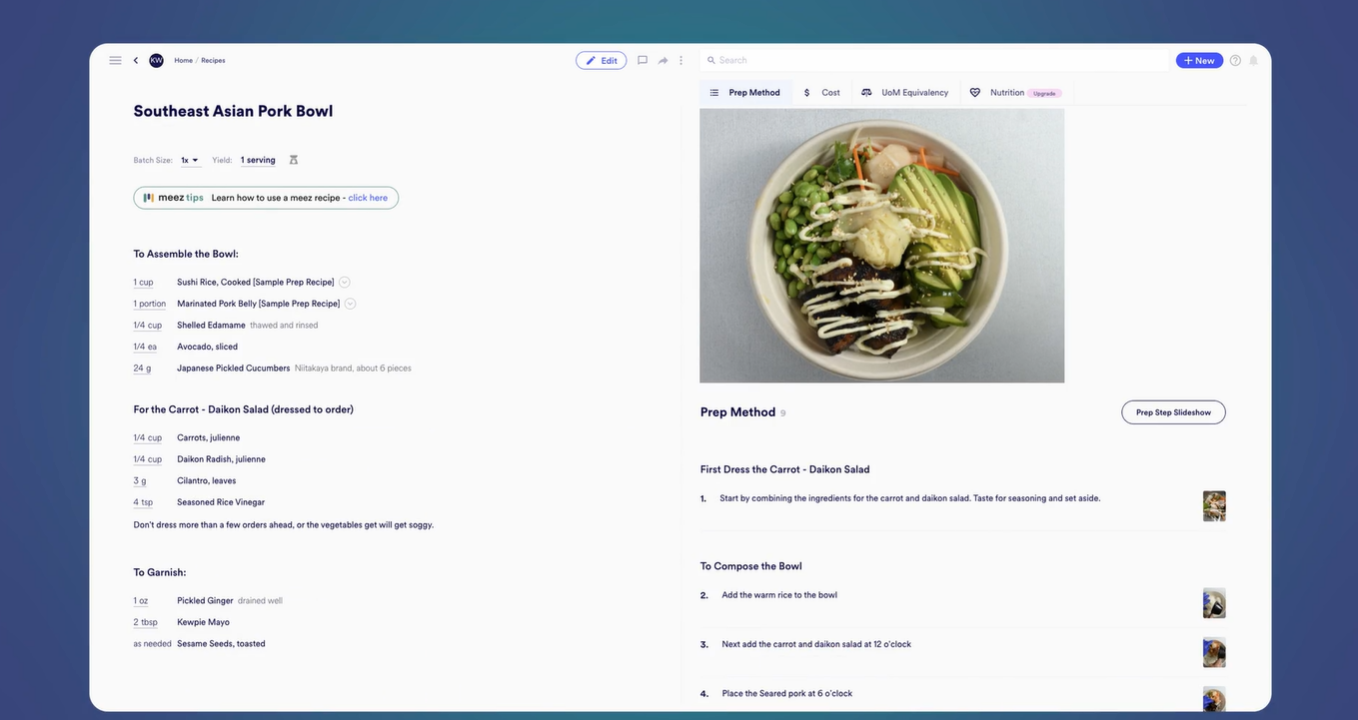The image size is (1358, 720).
Task: Expand the Marinated Pork Belly sub-recipe
Action: click(350, 304)
